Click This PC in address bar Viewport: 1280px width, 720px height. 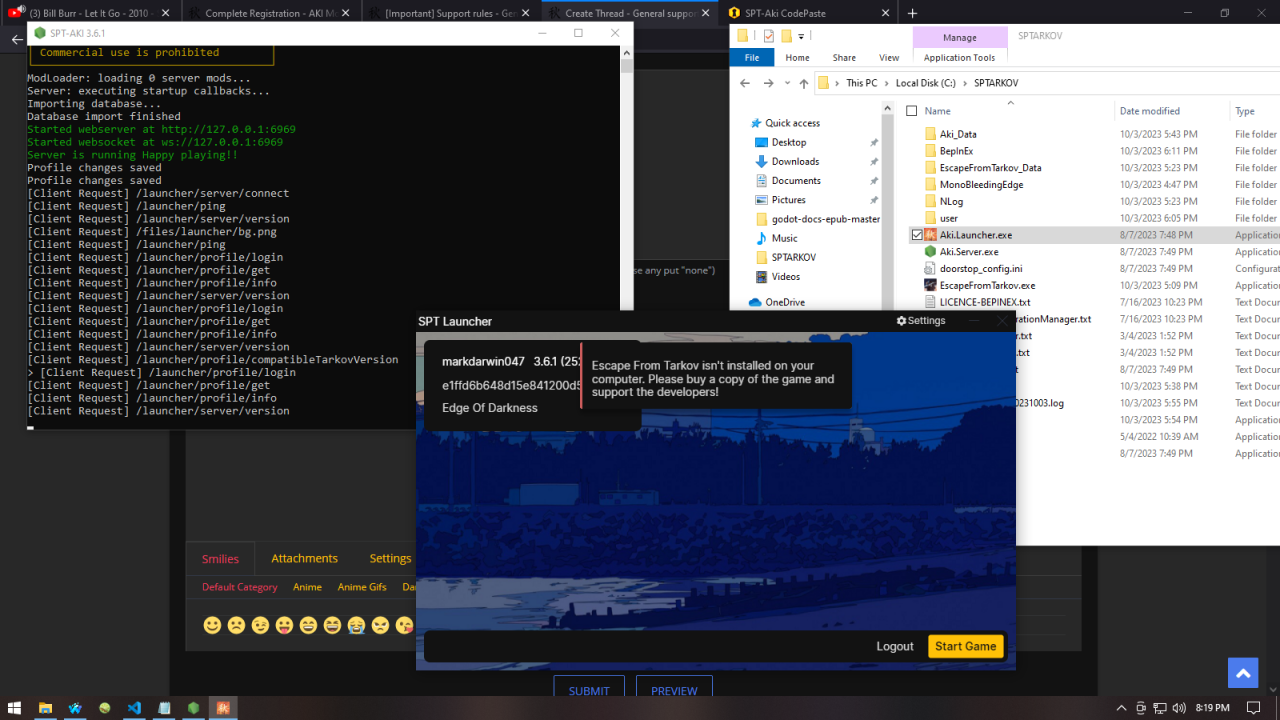click(x=861, y=83)
